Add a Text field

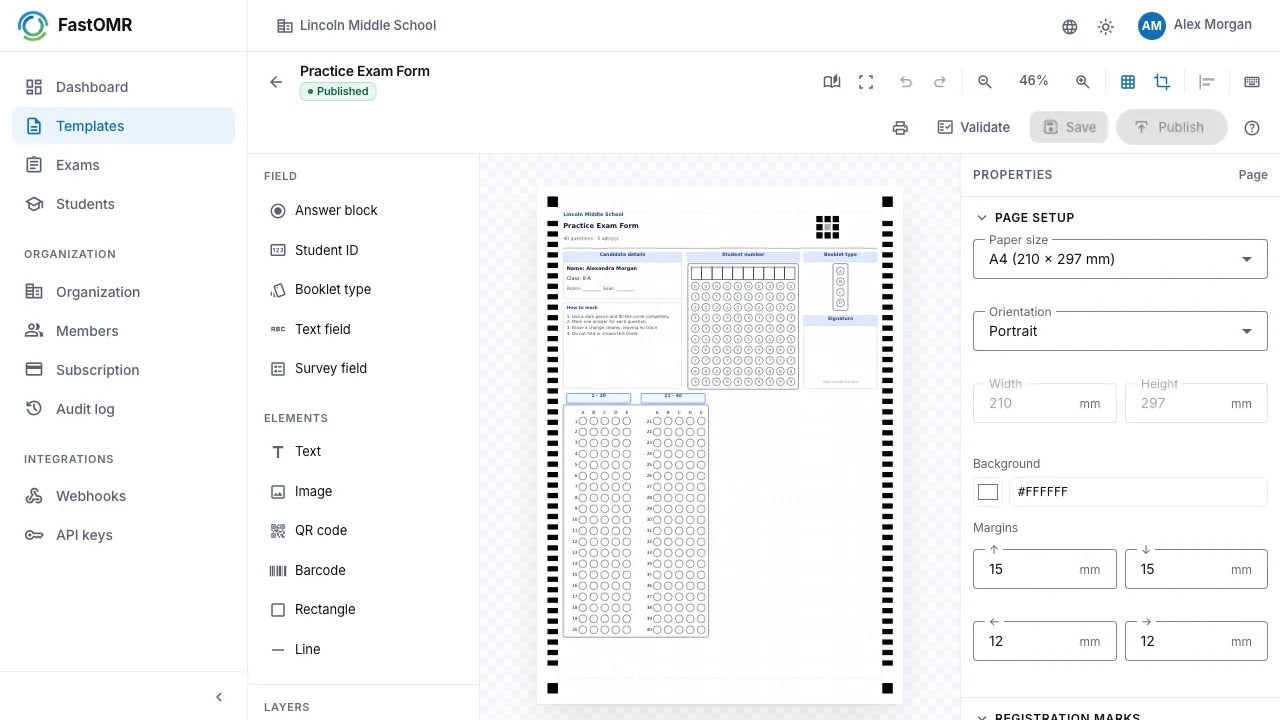click(364, 329)
